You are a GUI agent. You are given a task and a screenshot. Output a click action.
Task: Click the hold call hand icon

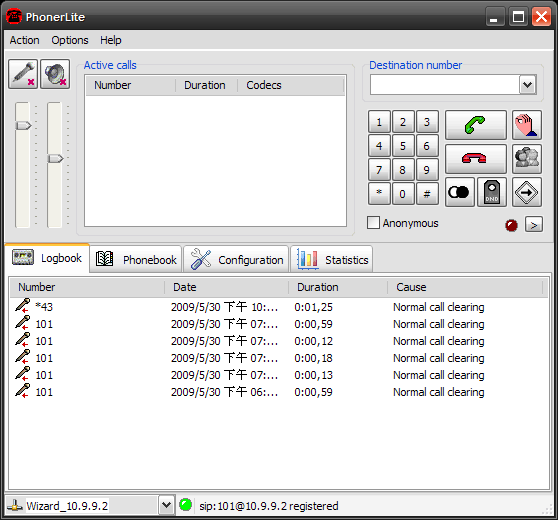[x=527, y=125]
